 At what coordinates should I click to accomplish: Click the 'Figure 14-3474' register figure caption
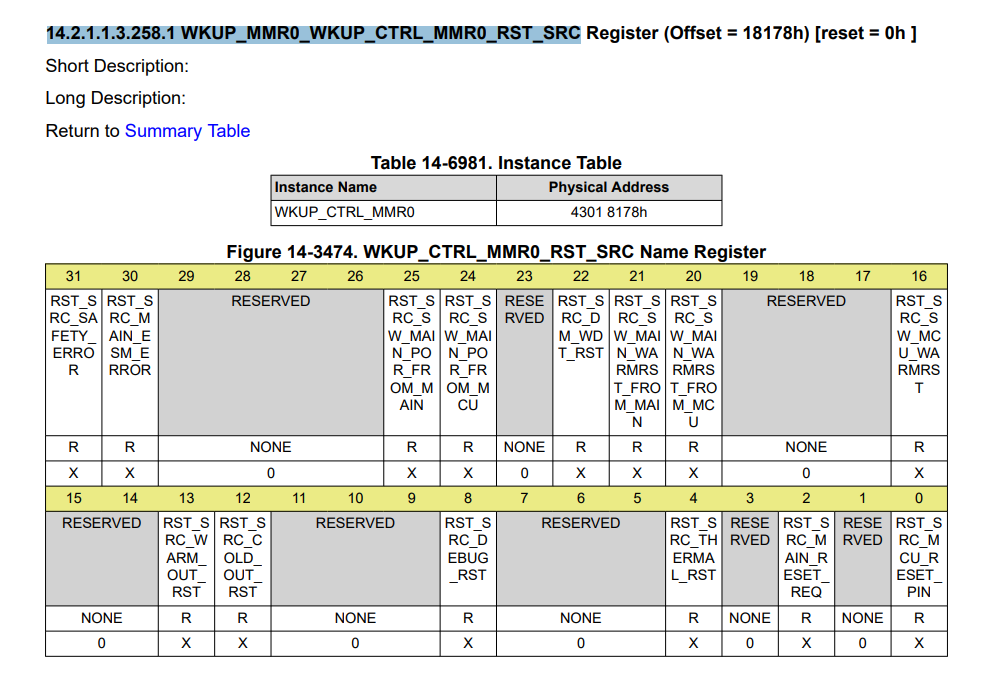pyautogui.click(x=496, y=252)
